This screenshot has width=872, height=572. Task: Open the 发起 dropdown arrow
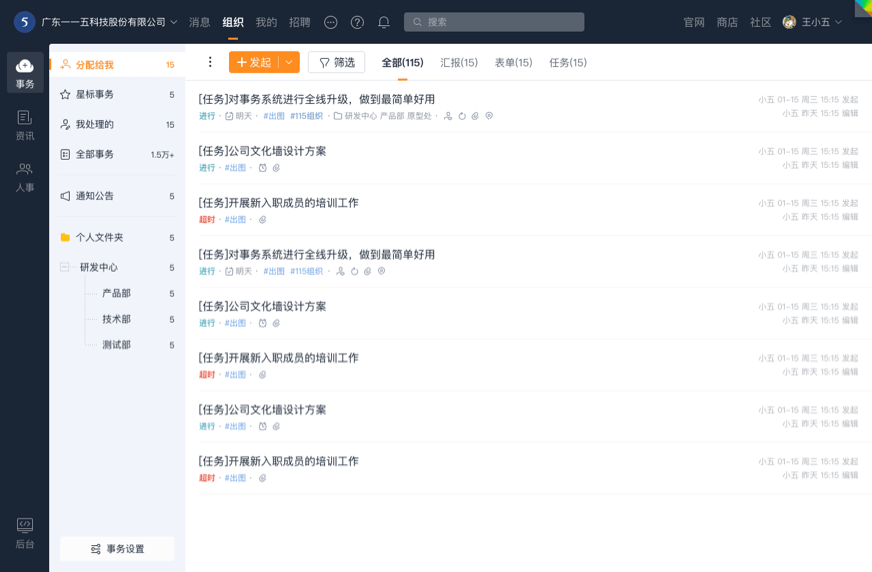(289, 62)
